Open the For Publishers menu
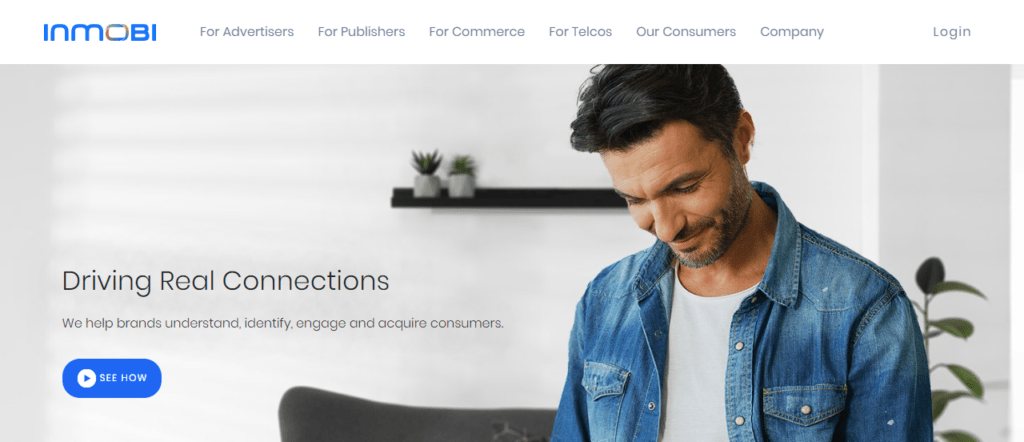The width and height of the screenshot is (1024, 442). click(361, 32)
